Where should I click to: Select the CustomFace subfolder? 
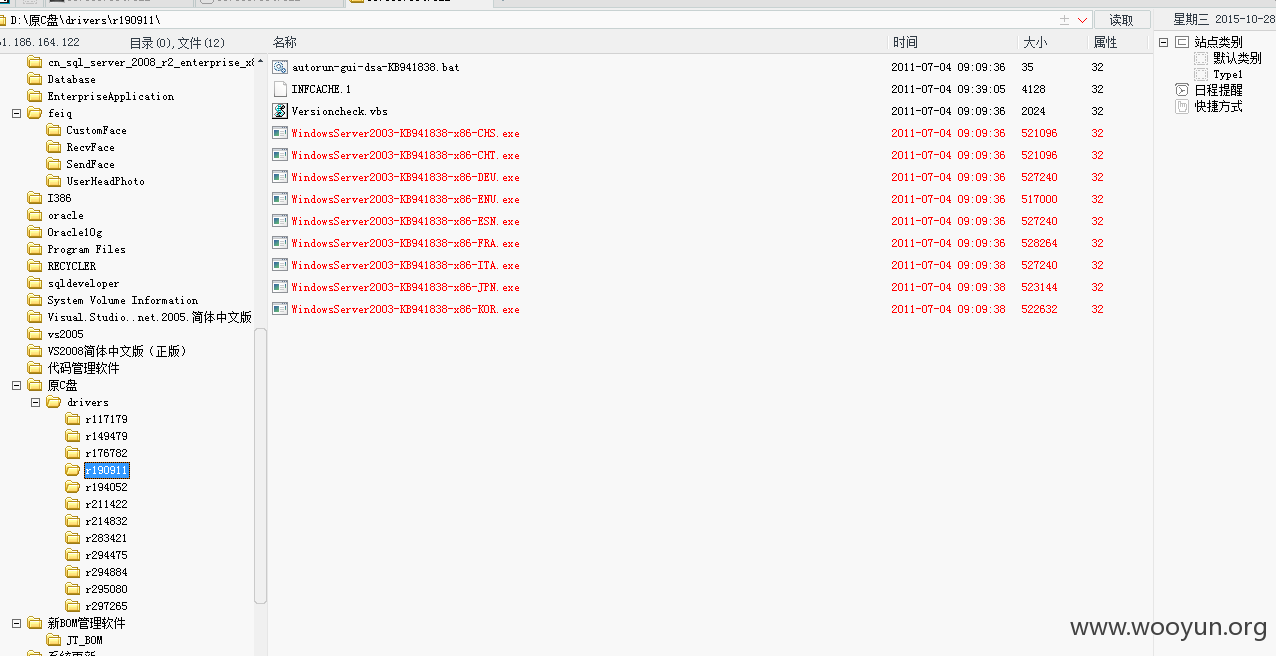96,130
